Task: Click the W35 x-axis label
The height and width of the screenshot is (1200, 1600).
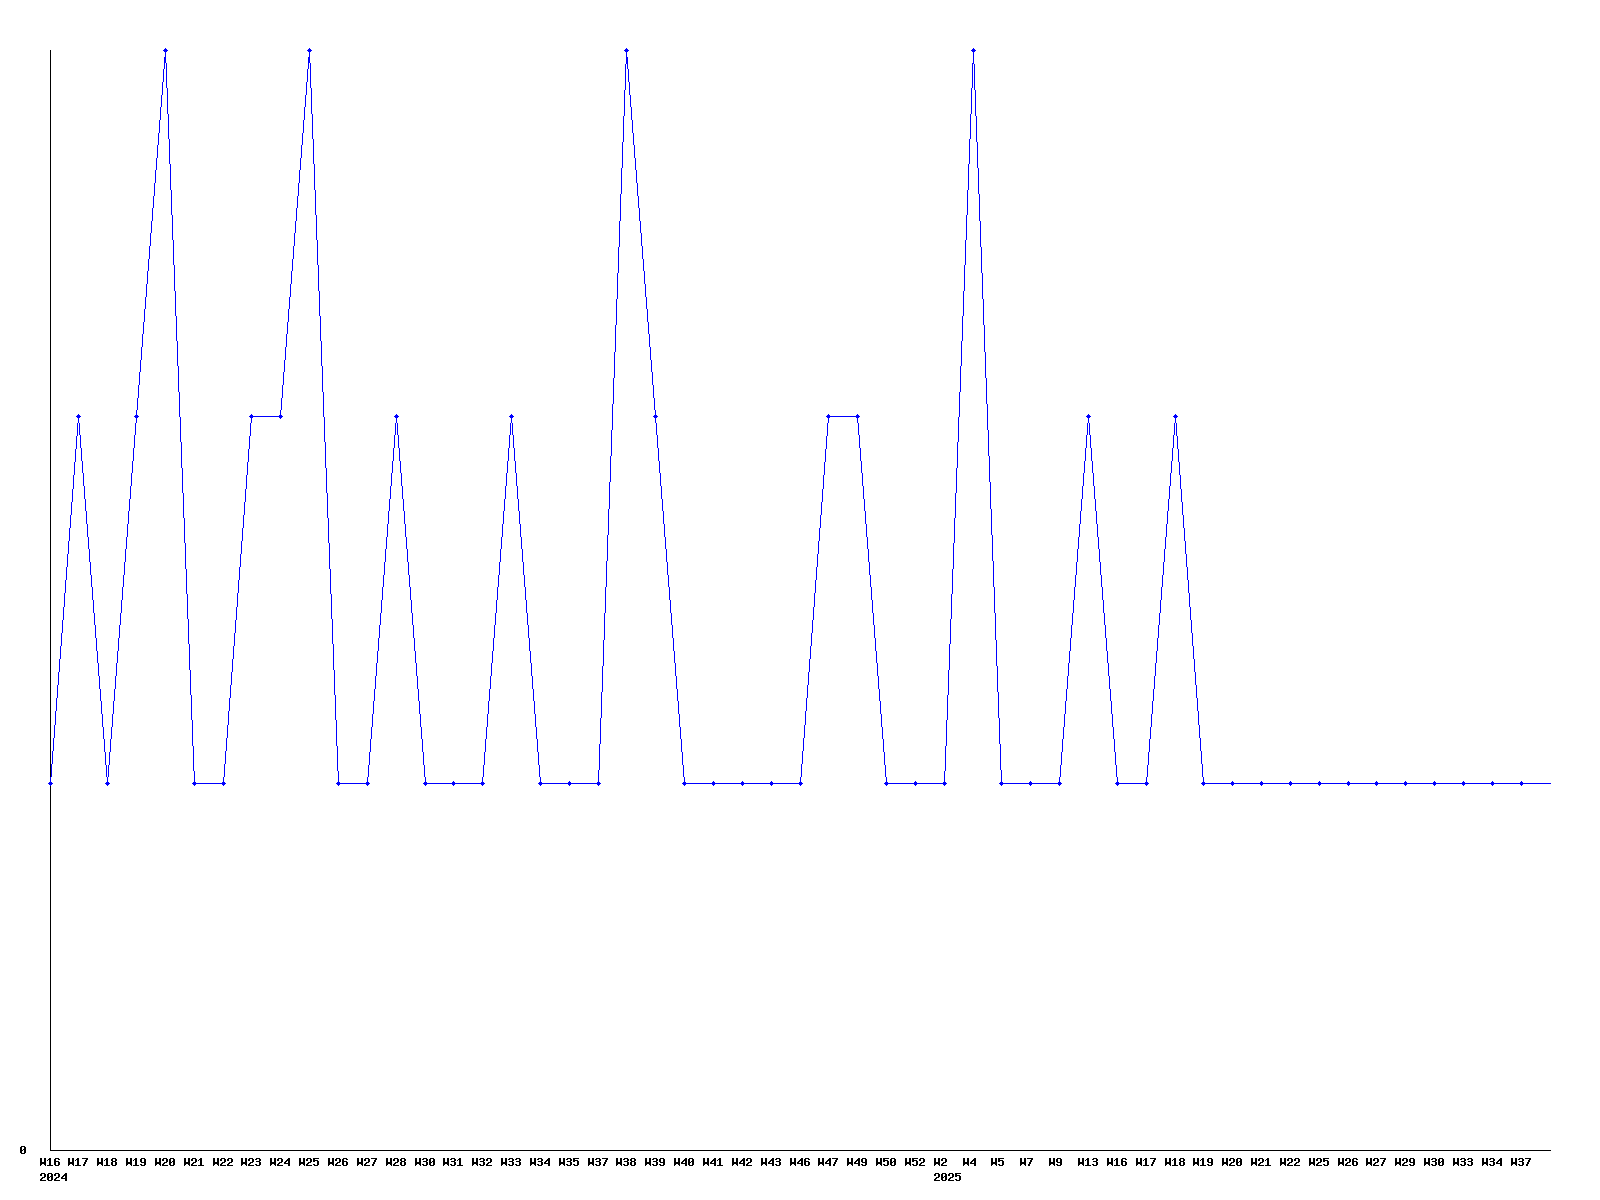Action: pos(568,1163)
